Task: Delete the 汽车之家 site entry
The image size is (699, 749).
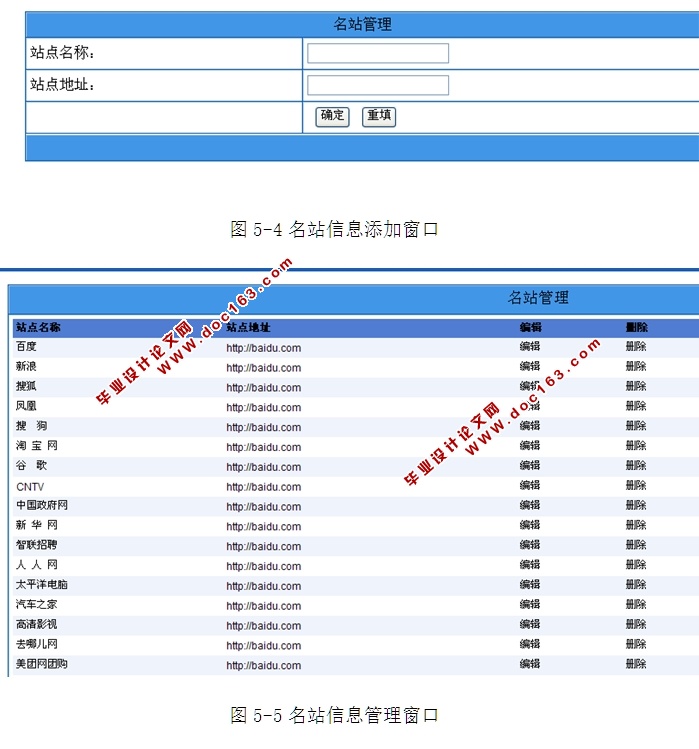Action: point(636,605)
